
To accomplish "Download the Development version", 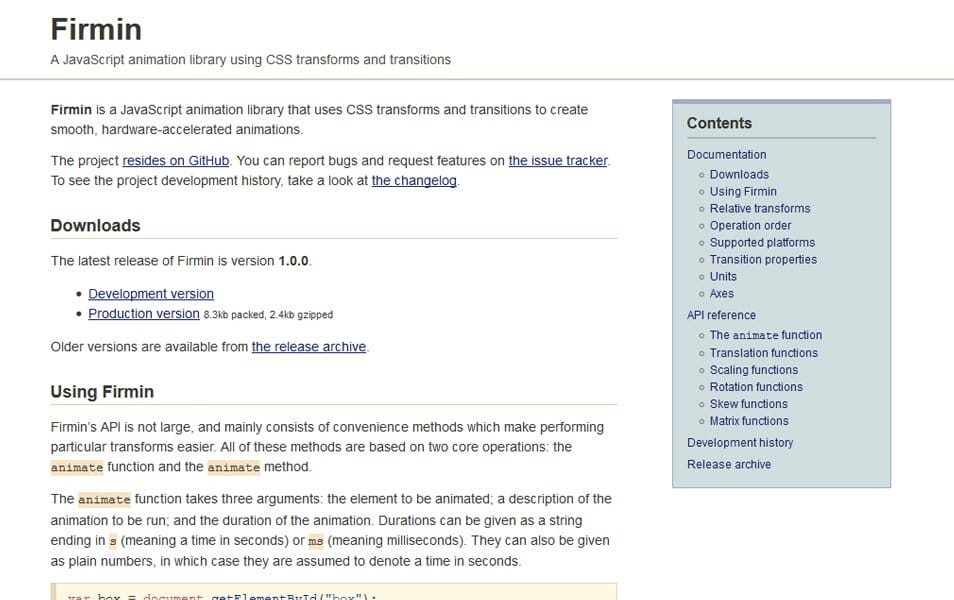I will [x=151, y=294].
